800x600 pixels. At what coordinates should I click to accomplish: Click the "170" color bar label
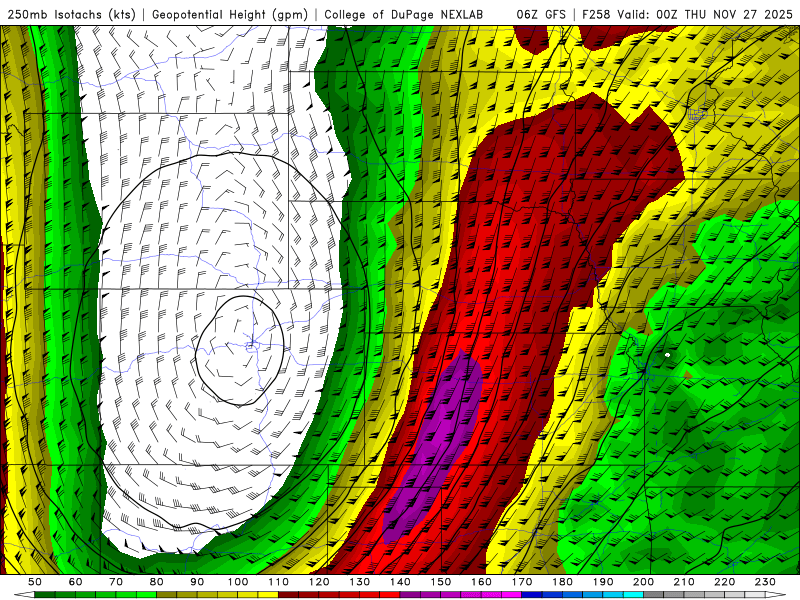(x=521, y=582)
